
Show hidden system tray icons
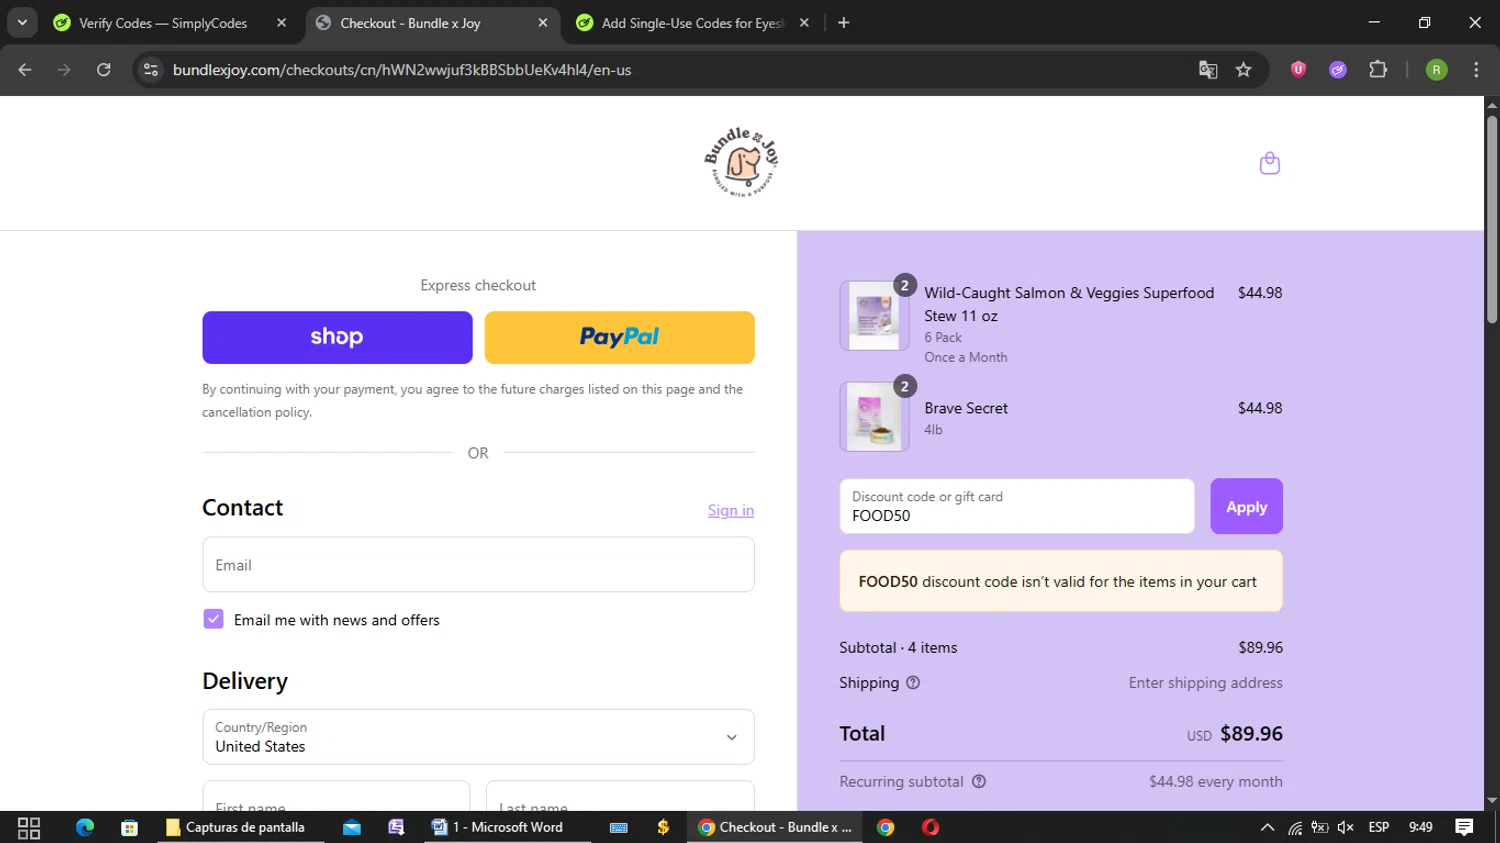coord(1267,827)
